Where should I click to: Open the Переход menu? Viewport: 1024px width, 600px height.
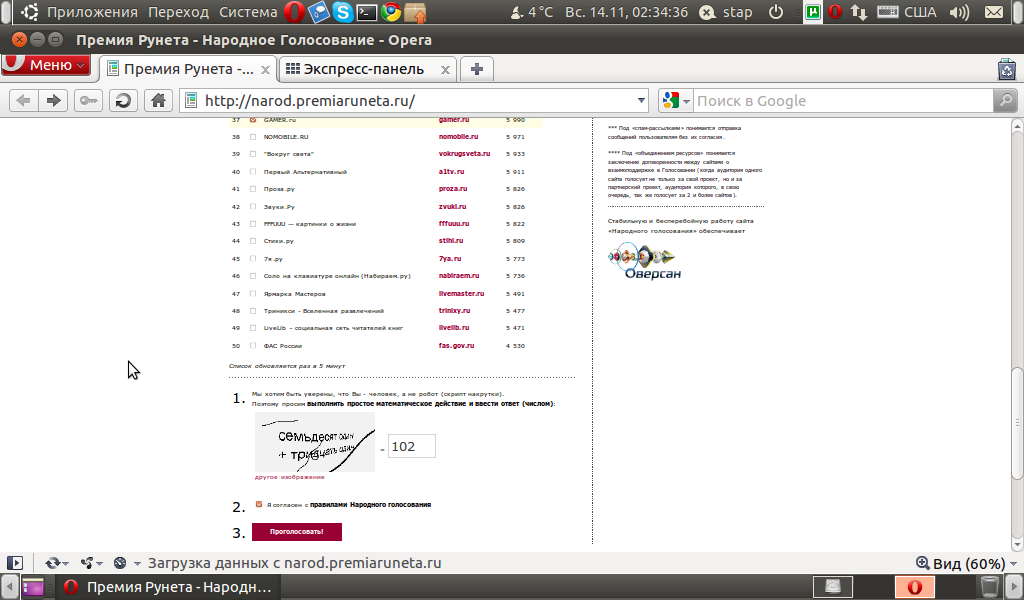click(x=178, y=12)
